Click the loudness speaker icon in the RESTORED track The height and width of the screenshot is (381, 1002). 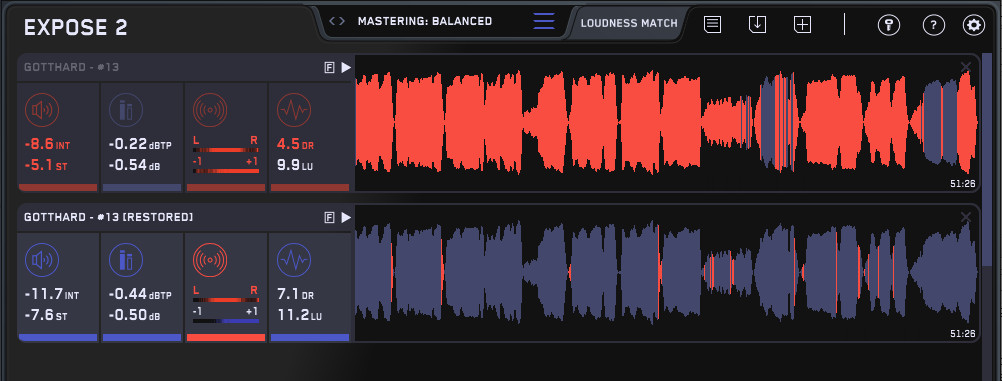coord(42,260)
